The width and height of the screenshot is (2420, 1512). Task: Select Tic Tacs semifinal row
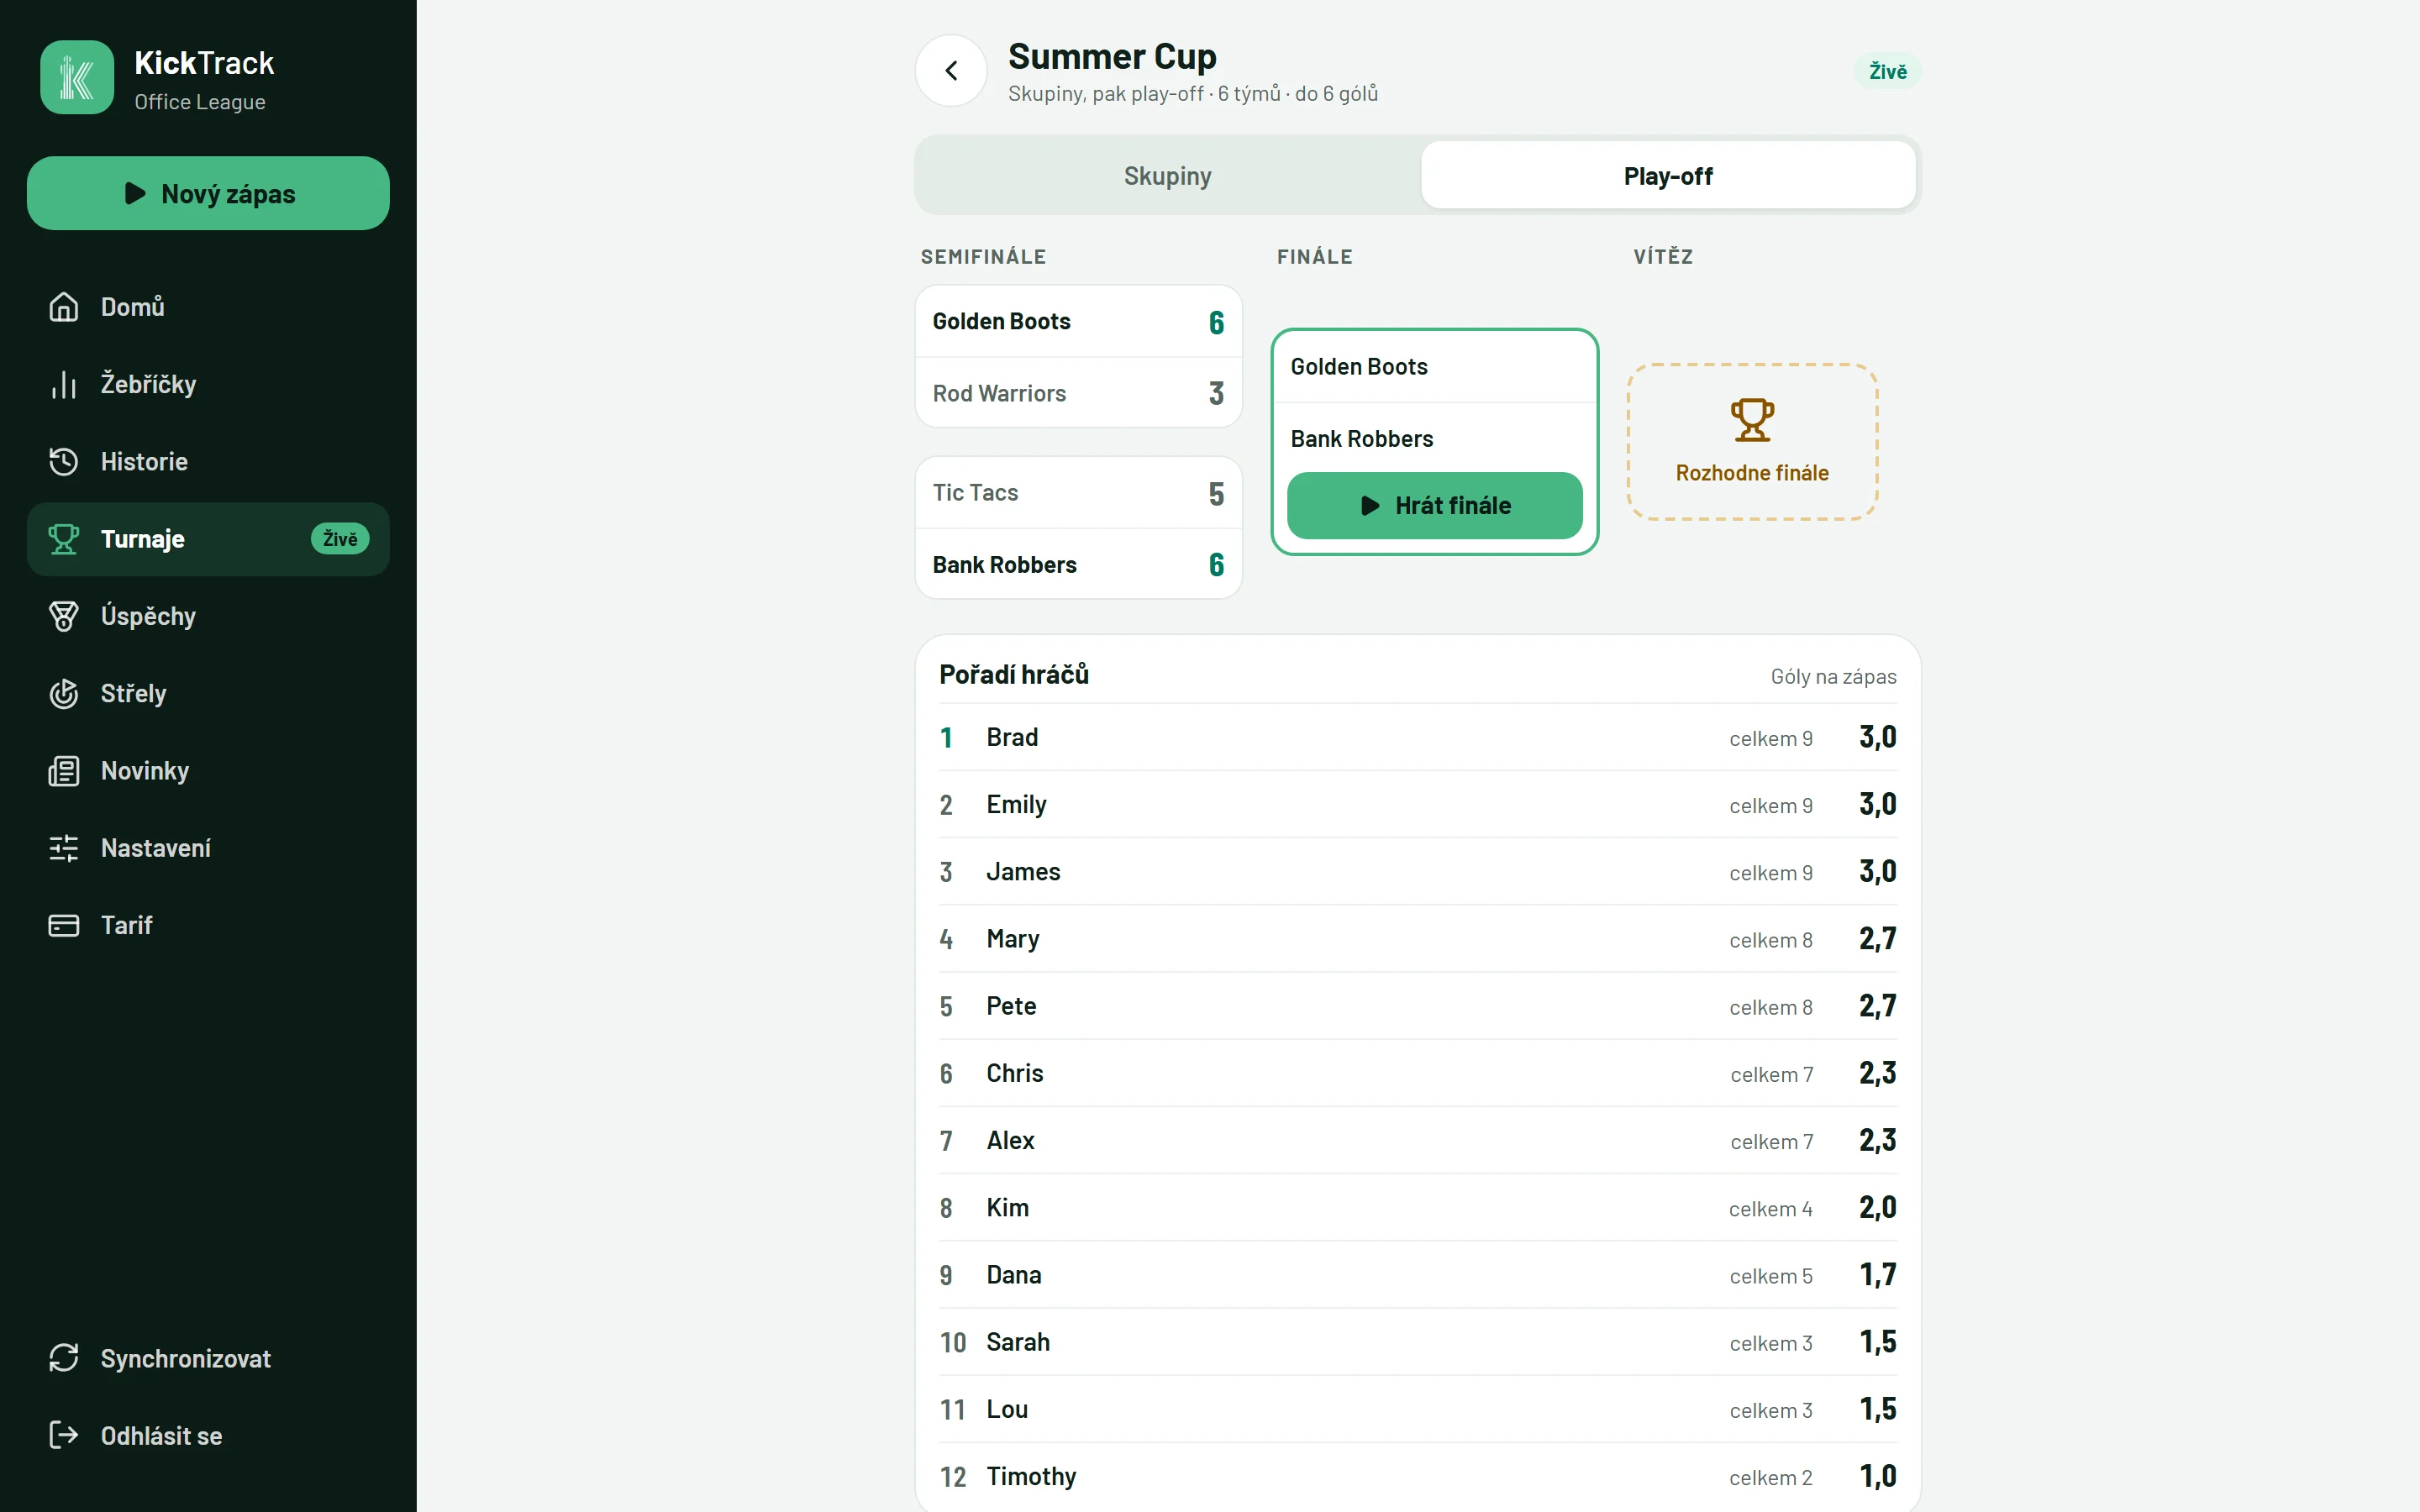click(x=1078, y=493)
